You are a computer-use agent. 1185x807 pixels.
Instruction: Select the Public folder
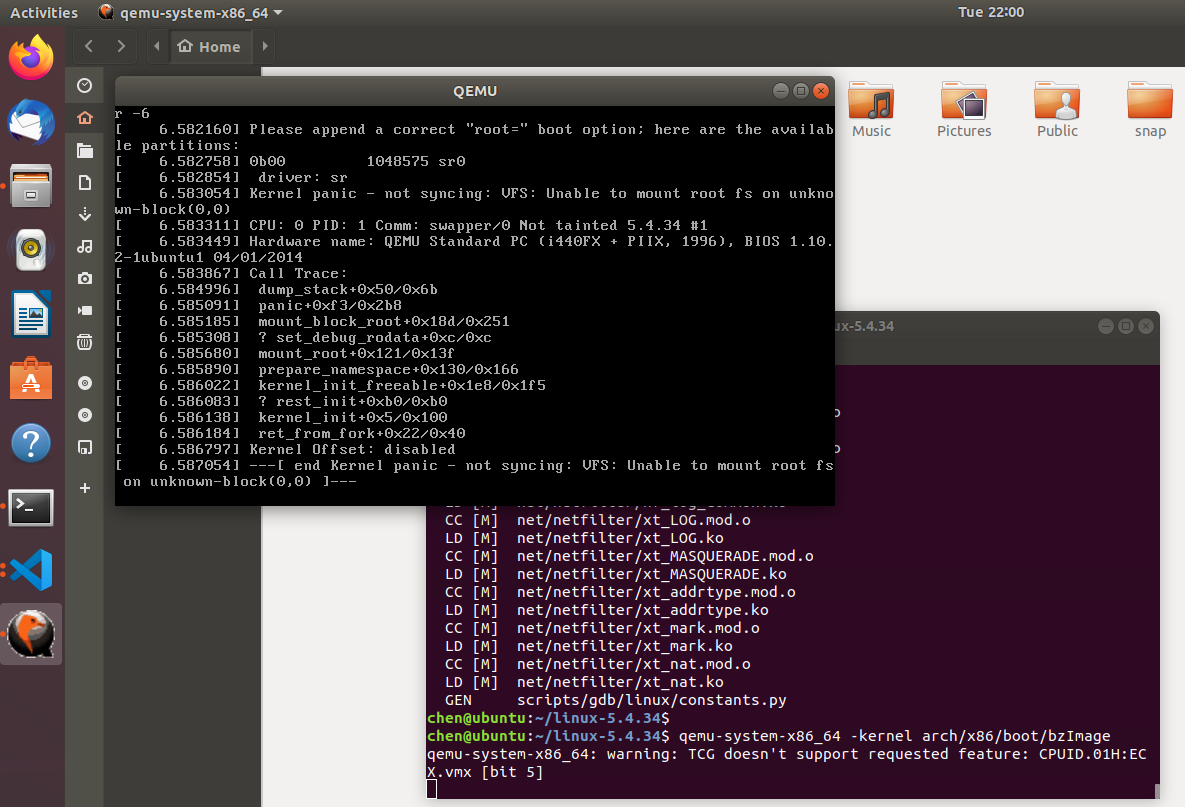(1057, 110)
